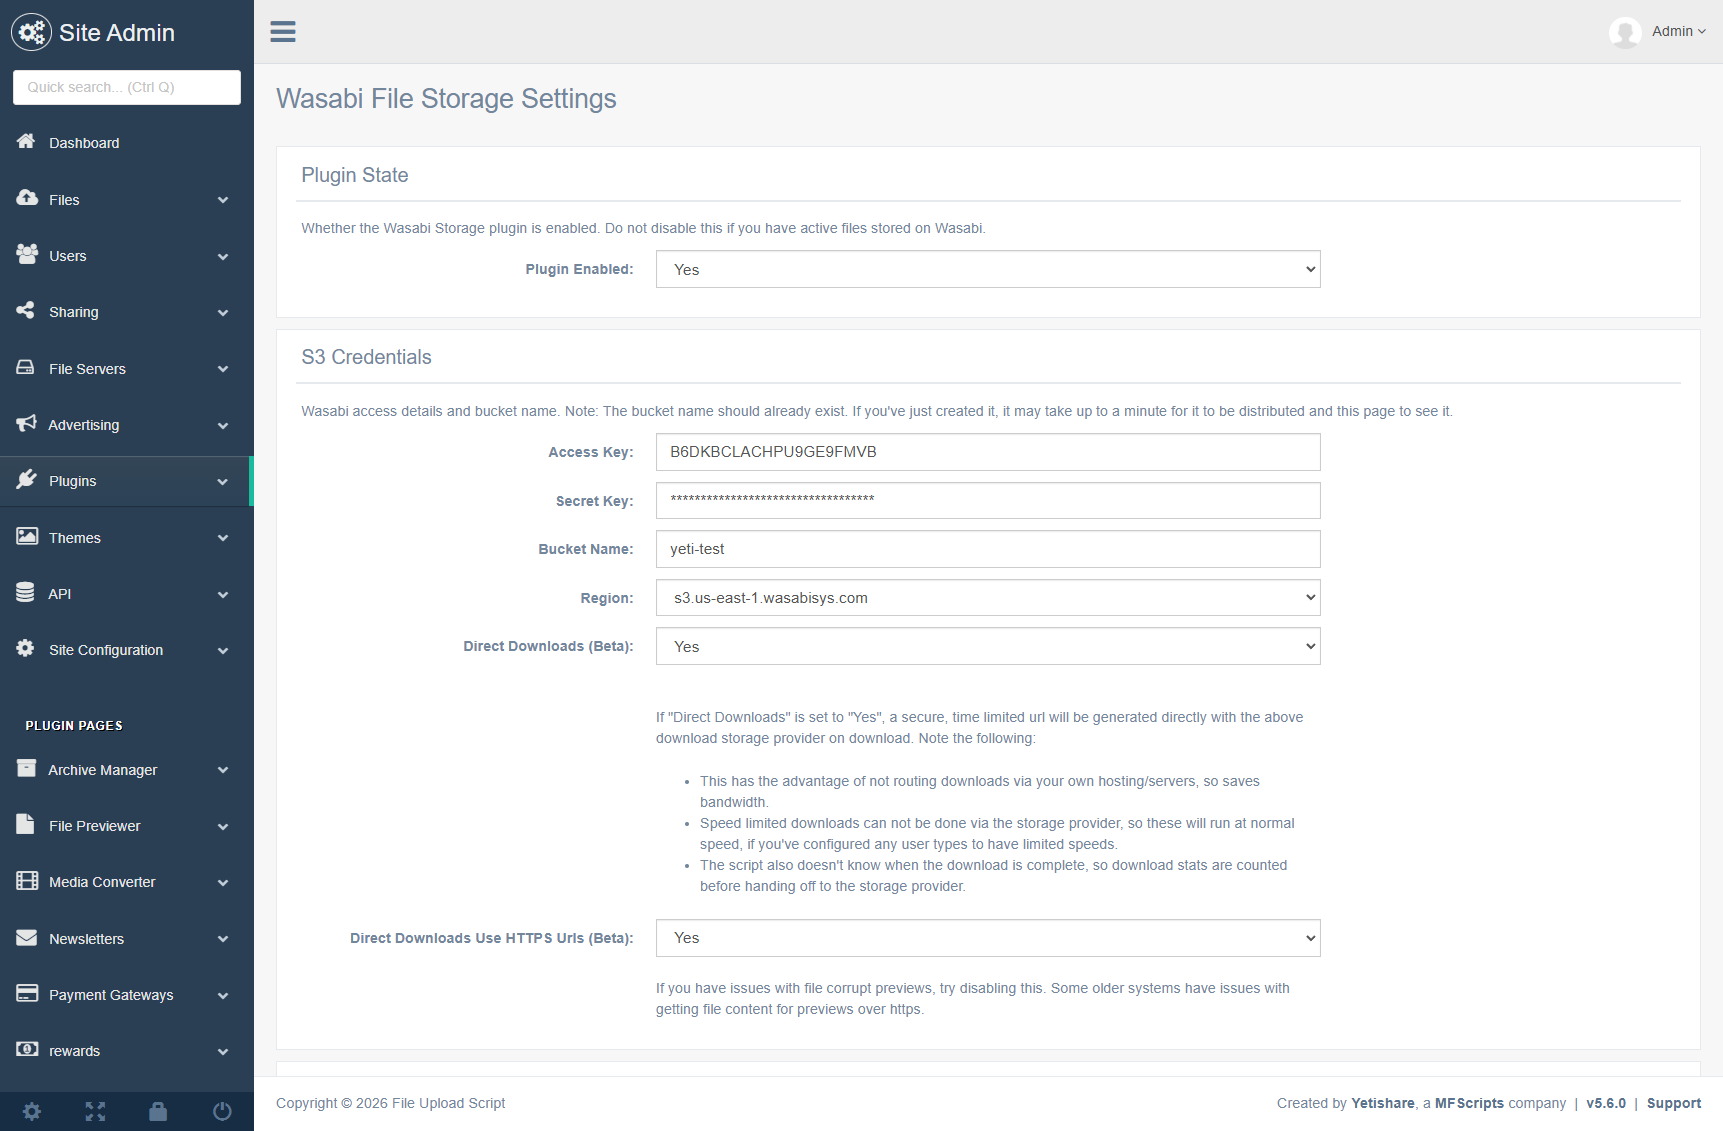The width and height of the screenshot is (1723, 1131).
Task: Click the fullscreen expand icon in sidebar footer
Action: tap(95, 1111)
